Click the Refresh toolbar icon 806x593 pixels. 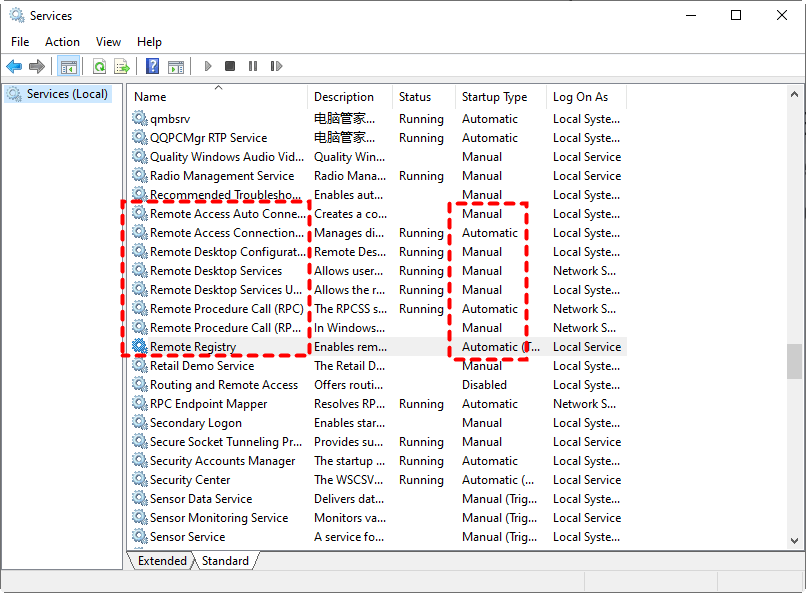tap(99, 66)
